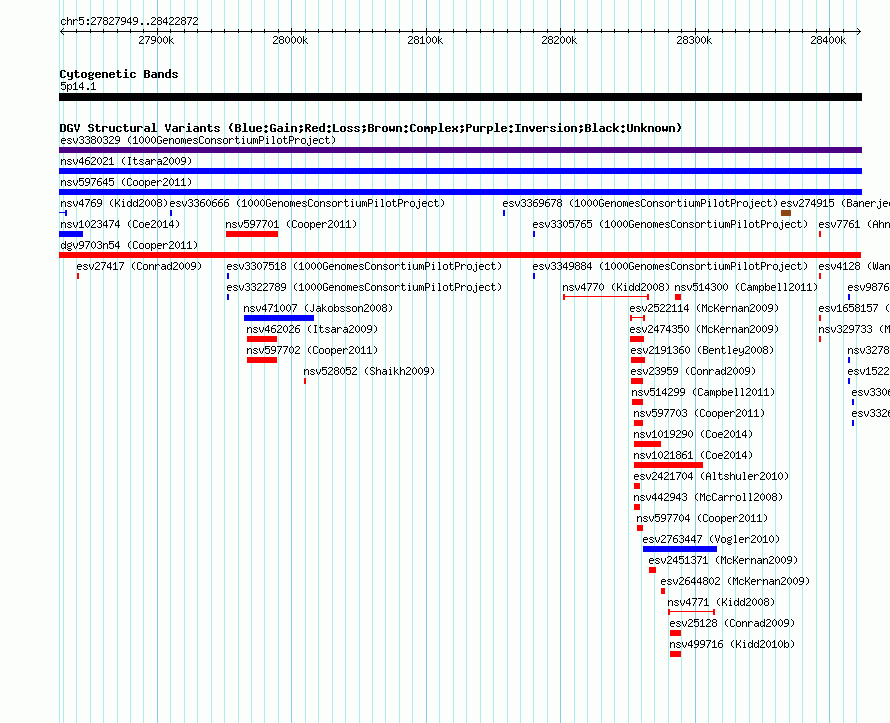Click the Cytogenetic Bands track title
Screen dimensions: 890x723
[119, 74]
